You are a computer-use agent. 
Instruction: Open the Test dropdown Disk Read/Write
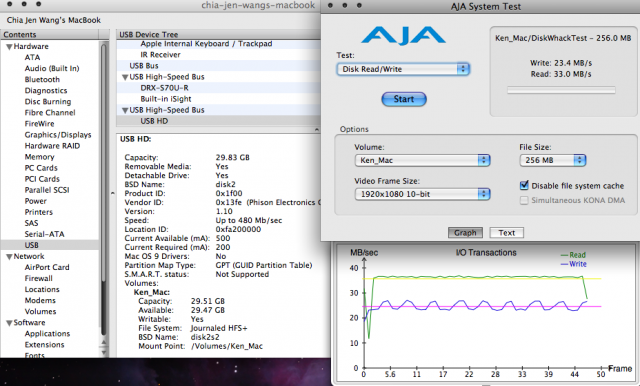(x=403, y=69)
